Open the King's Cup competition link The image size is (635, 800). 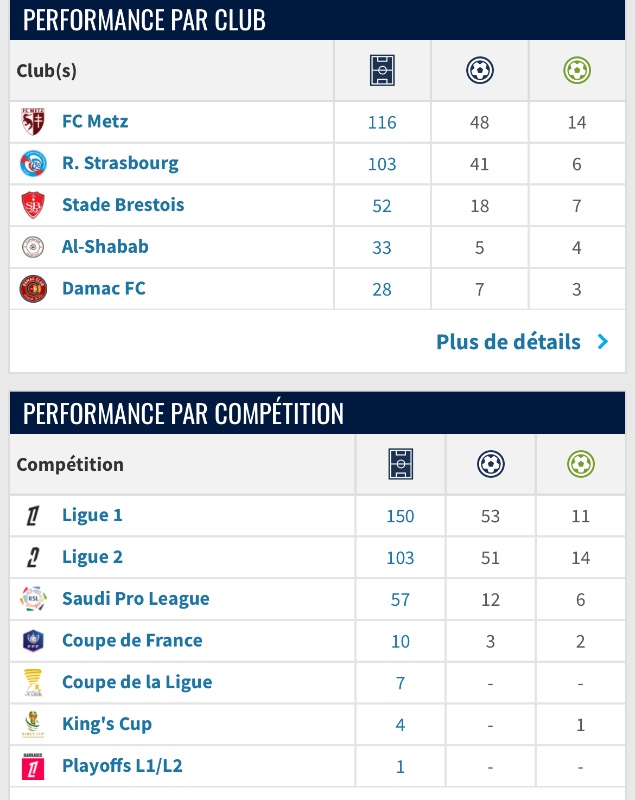(107, 724)
